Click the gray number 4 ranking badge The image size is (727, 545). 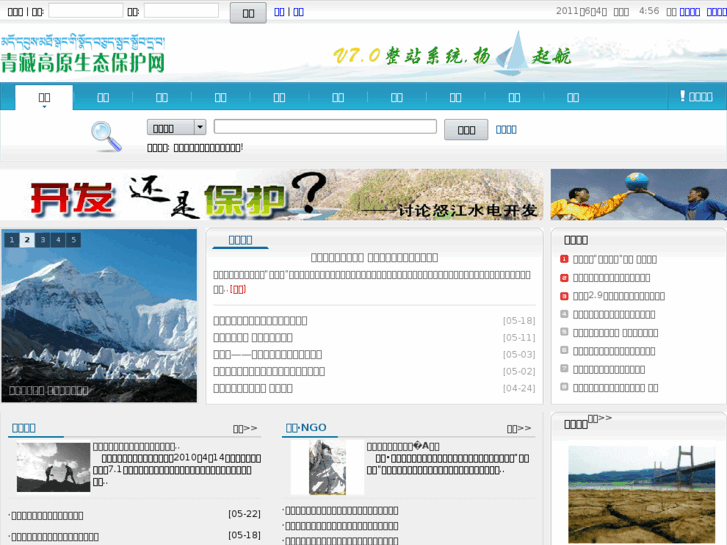pos(564,314)
